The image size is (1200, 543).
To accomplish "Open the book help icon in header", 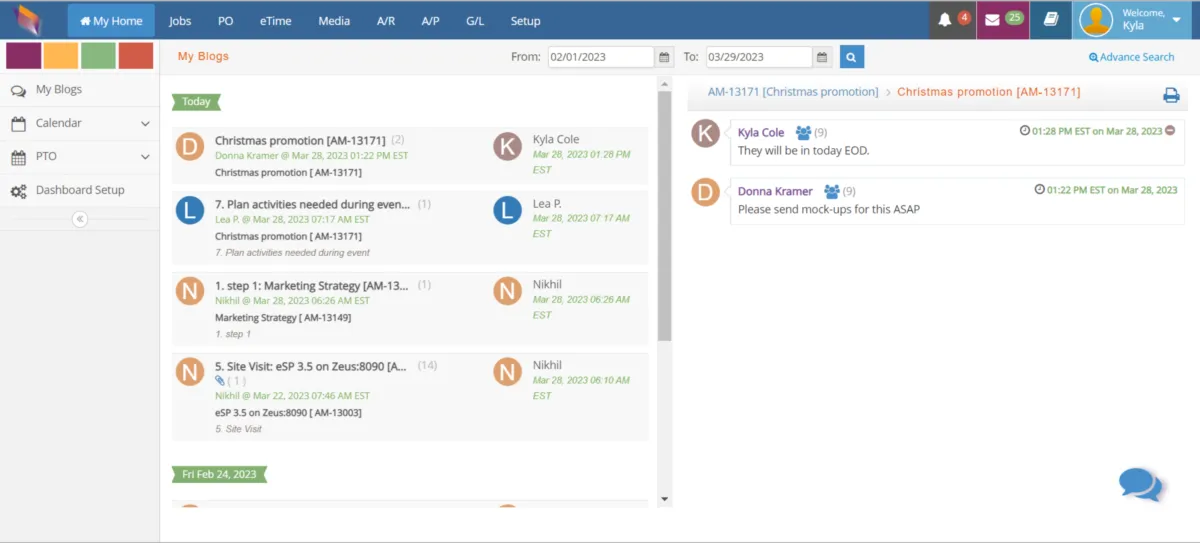I will pyautogui.click(x=1050, y=20).
